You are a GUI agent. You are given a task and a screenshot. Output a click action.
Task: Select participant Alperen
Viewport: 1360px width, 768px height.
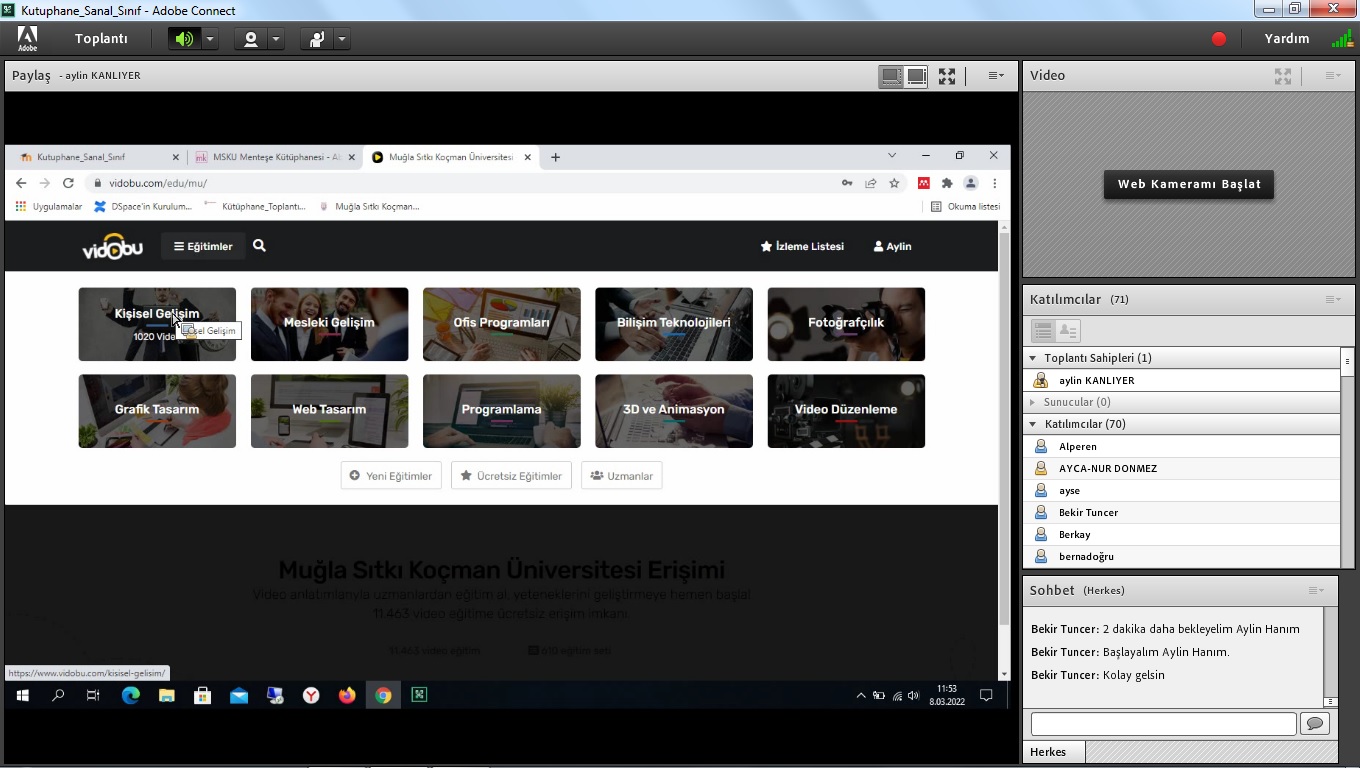tap(1182, 446)
